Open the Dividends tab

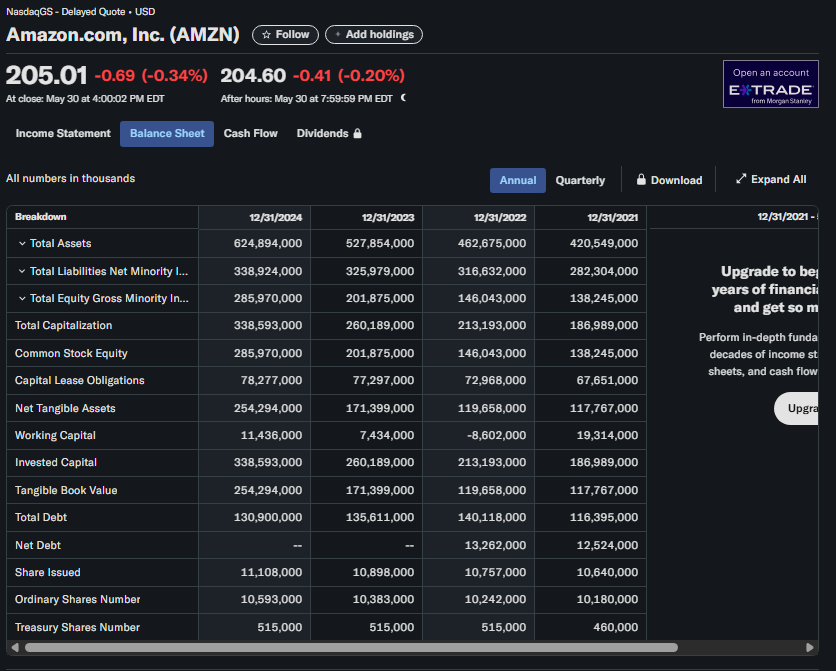329,133
